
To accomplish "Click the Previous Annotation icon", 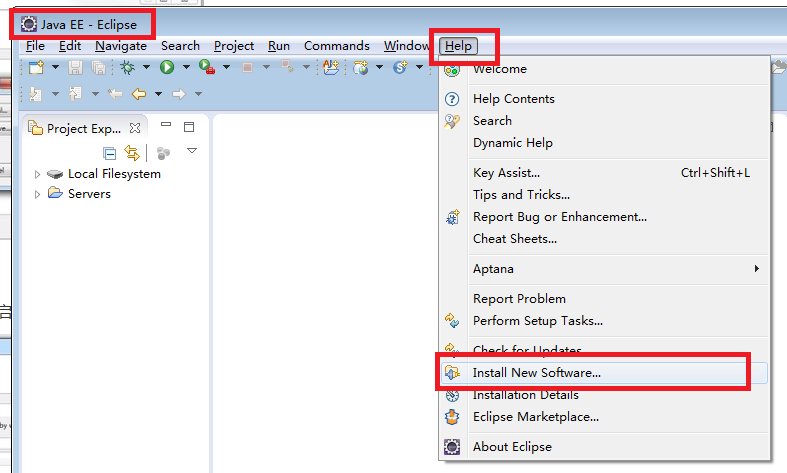I will coord(75,94).
